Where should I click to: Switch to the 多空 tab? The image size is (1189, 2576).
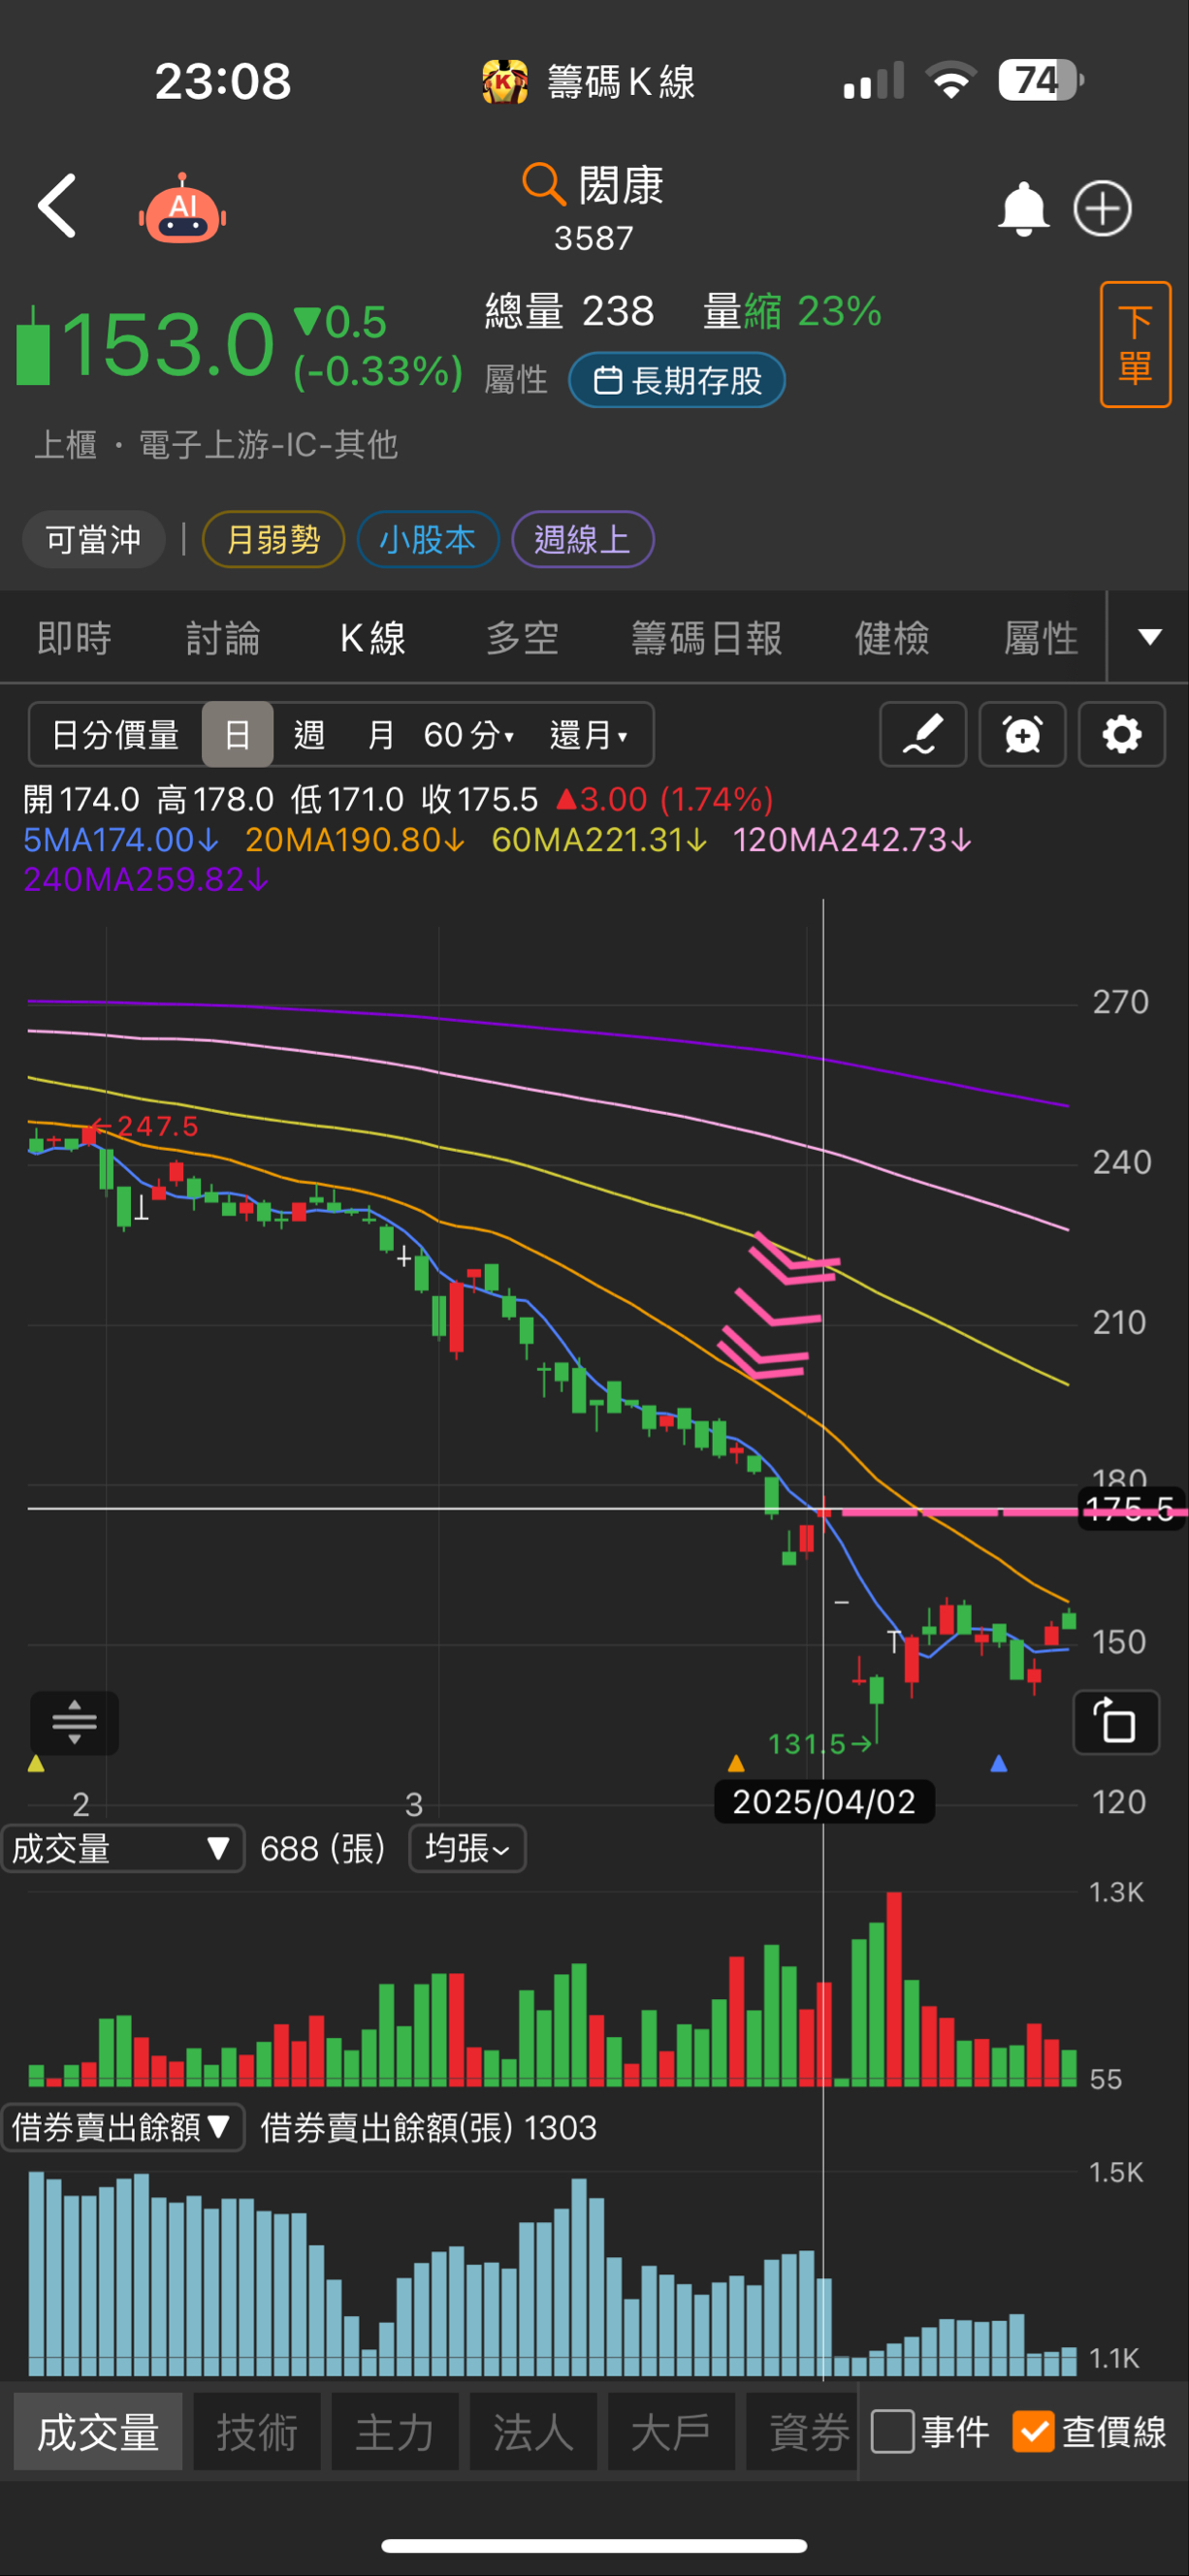(x=522, y=638)
